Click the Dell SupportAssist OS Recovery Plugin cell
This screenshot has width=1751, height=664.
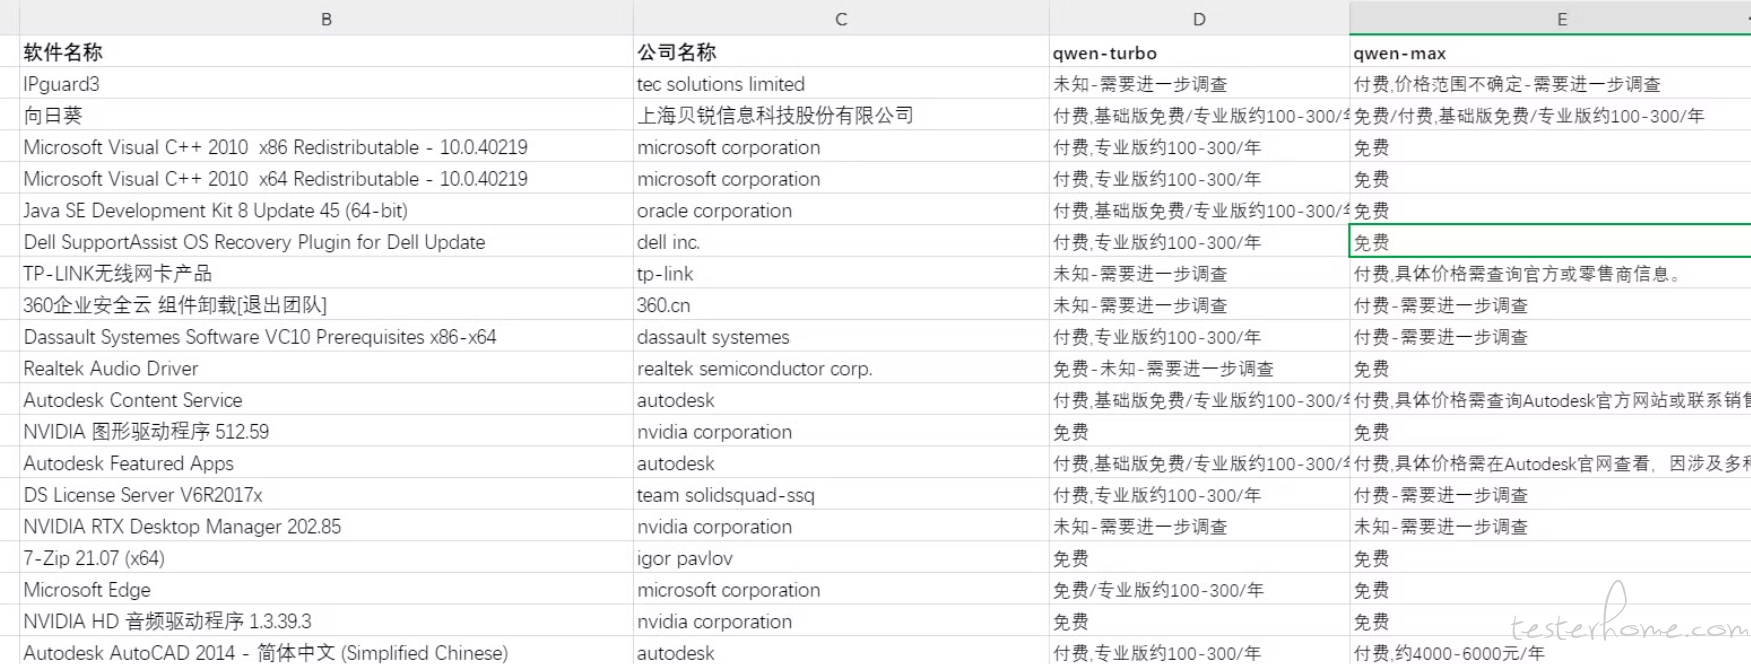point(326,242)
